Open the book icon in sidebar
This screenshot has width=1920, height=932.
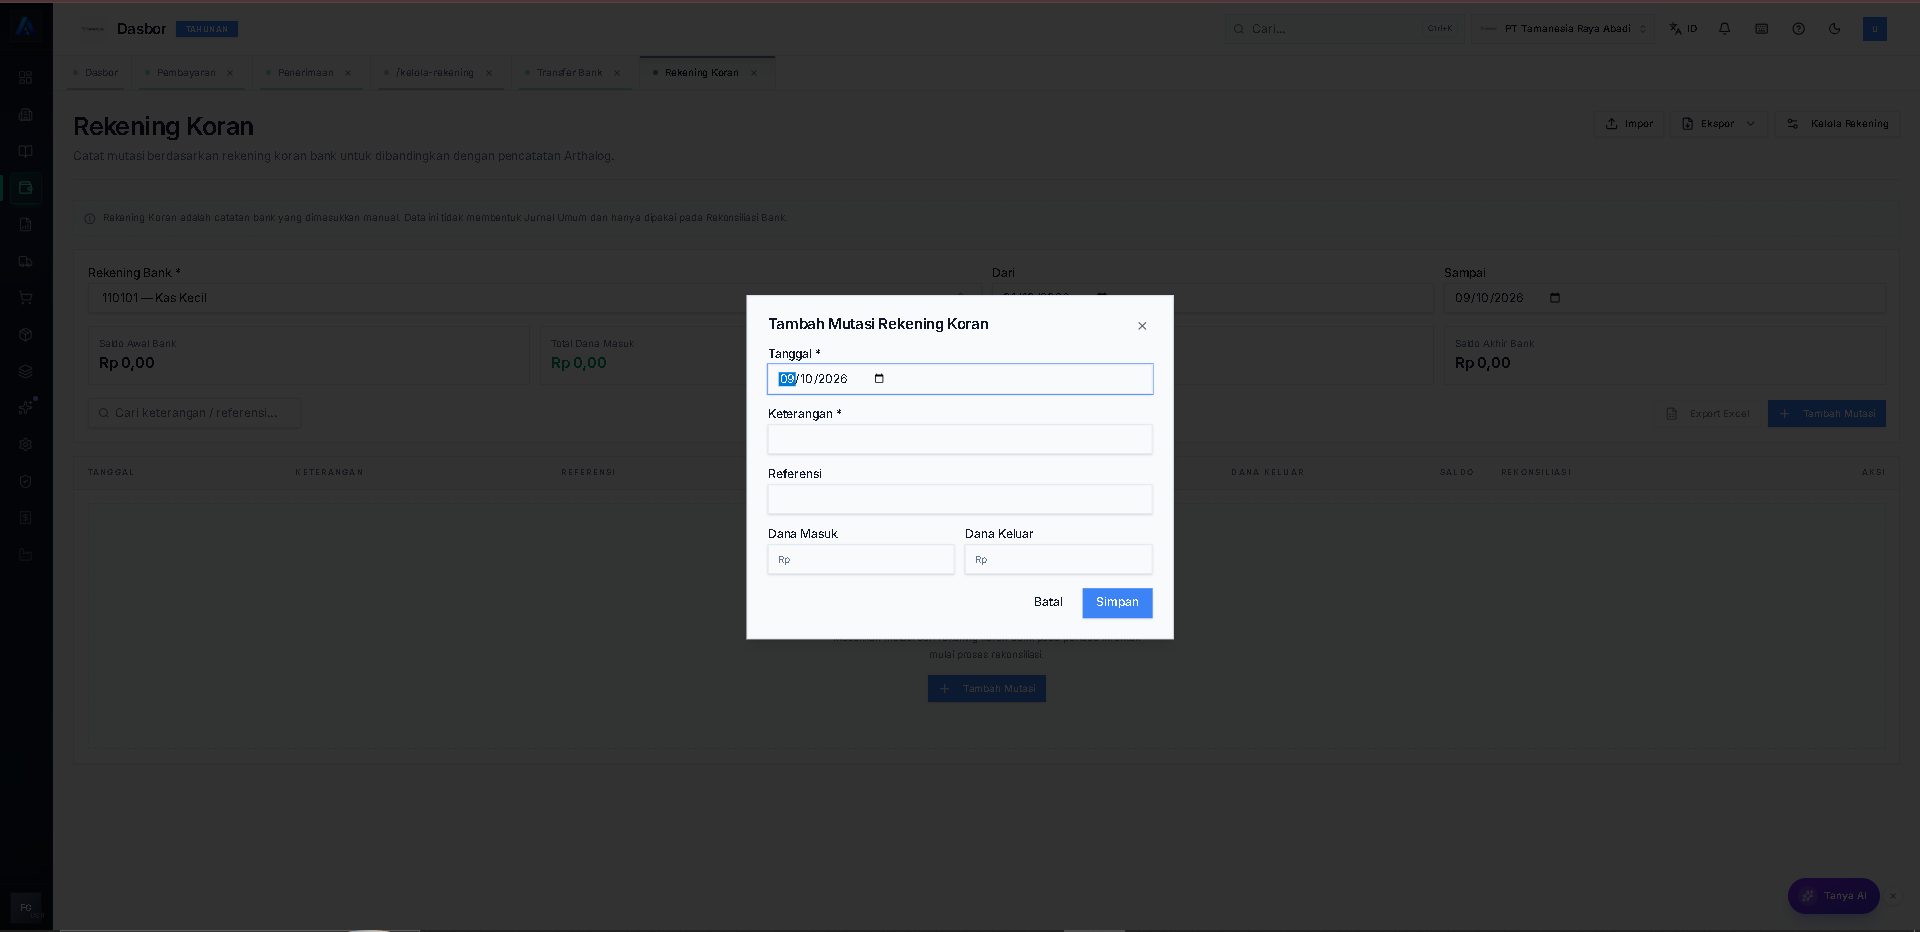(x=26, y=152)
